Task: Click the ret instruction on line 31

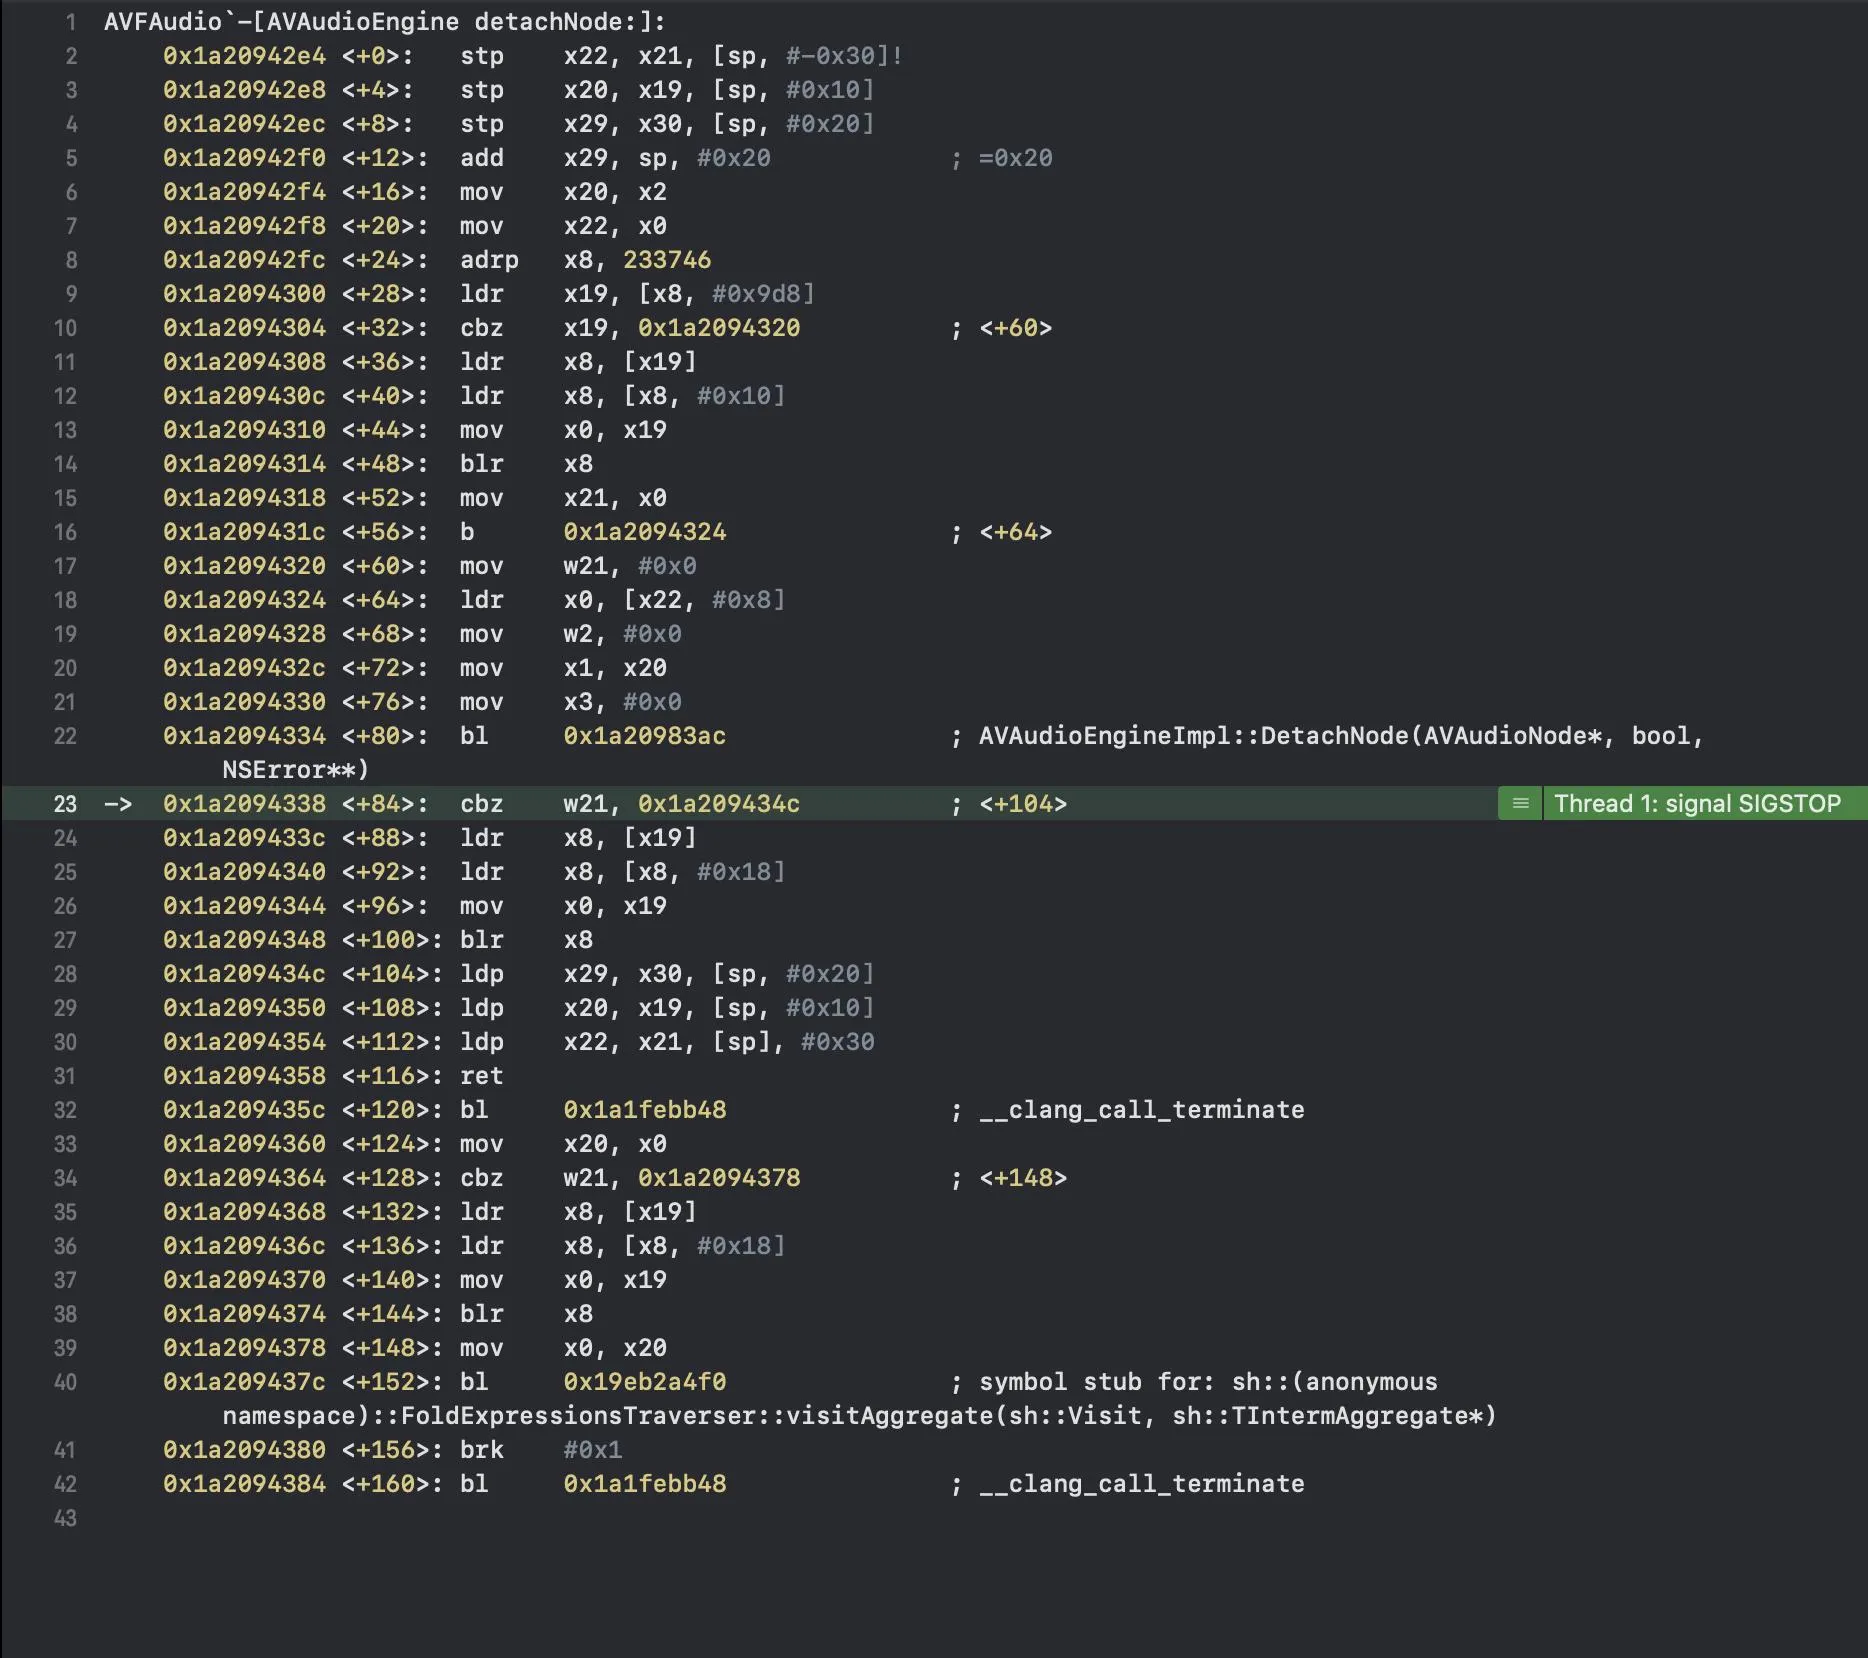Action: point(481,1076)
